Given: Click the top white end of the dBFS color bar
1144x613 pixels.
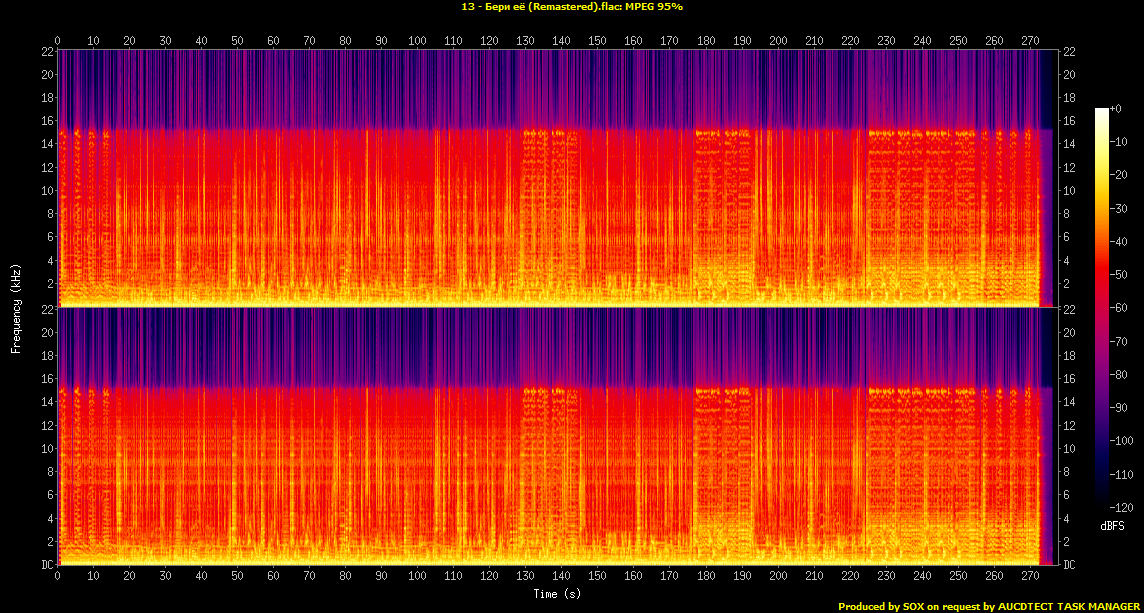Looking at the screenshot, I should [1102, 111].
